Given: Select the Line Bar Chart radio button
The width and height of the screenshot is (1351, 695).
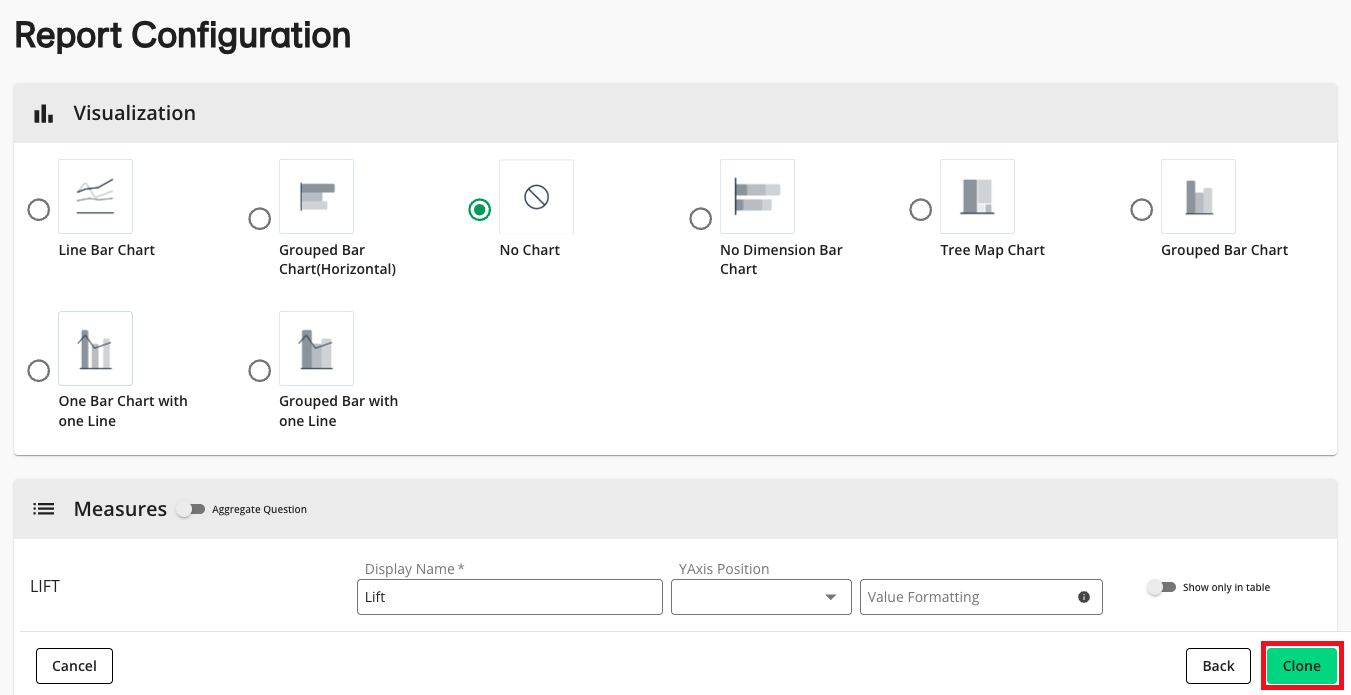Looking at the screenshot, I should (39, 210).
